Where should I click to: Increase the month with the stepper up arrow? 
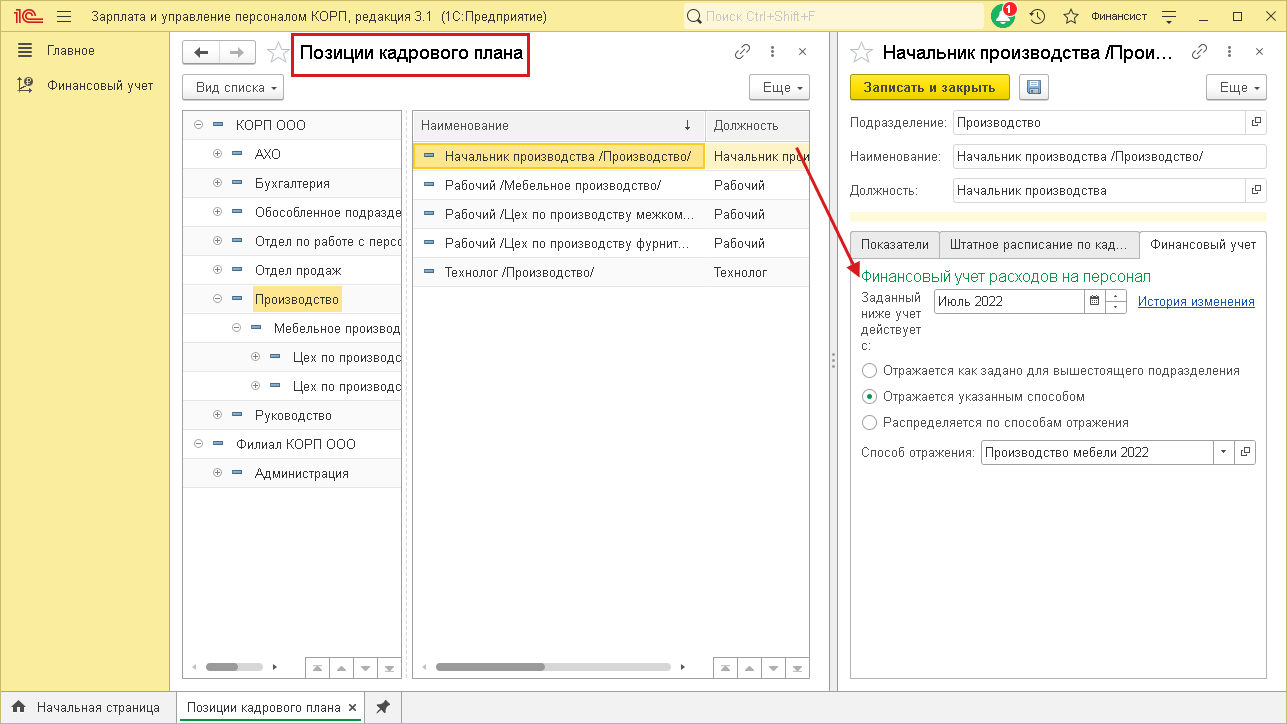tap(1116, 295)
